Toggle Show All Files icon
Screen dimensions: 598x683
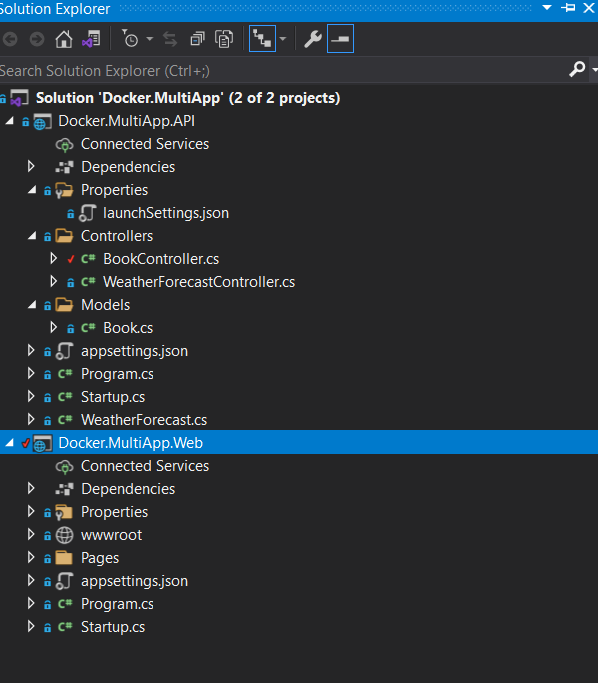[224, 40]
